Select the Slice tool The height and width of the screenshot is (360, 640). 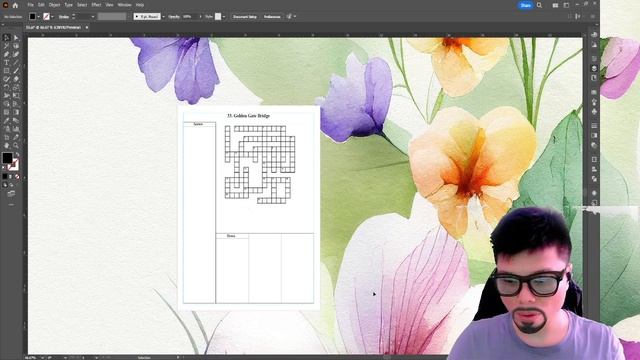point(16,137)
